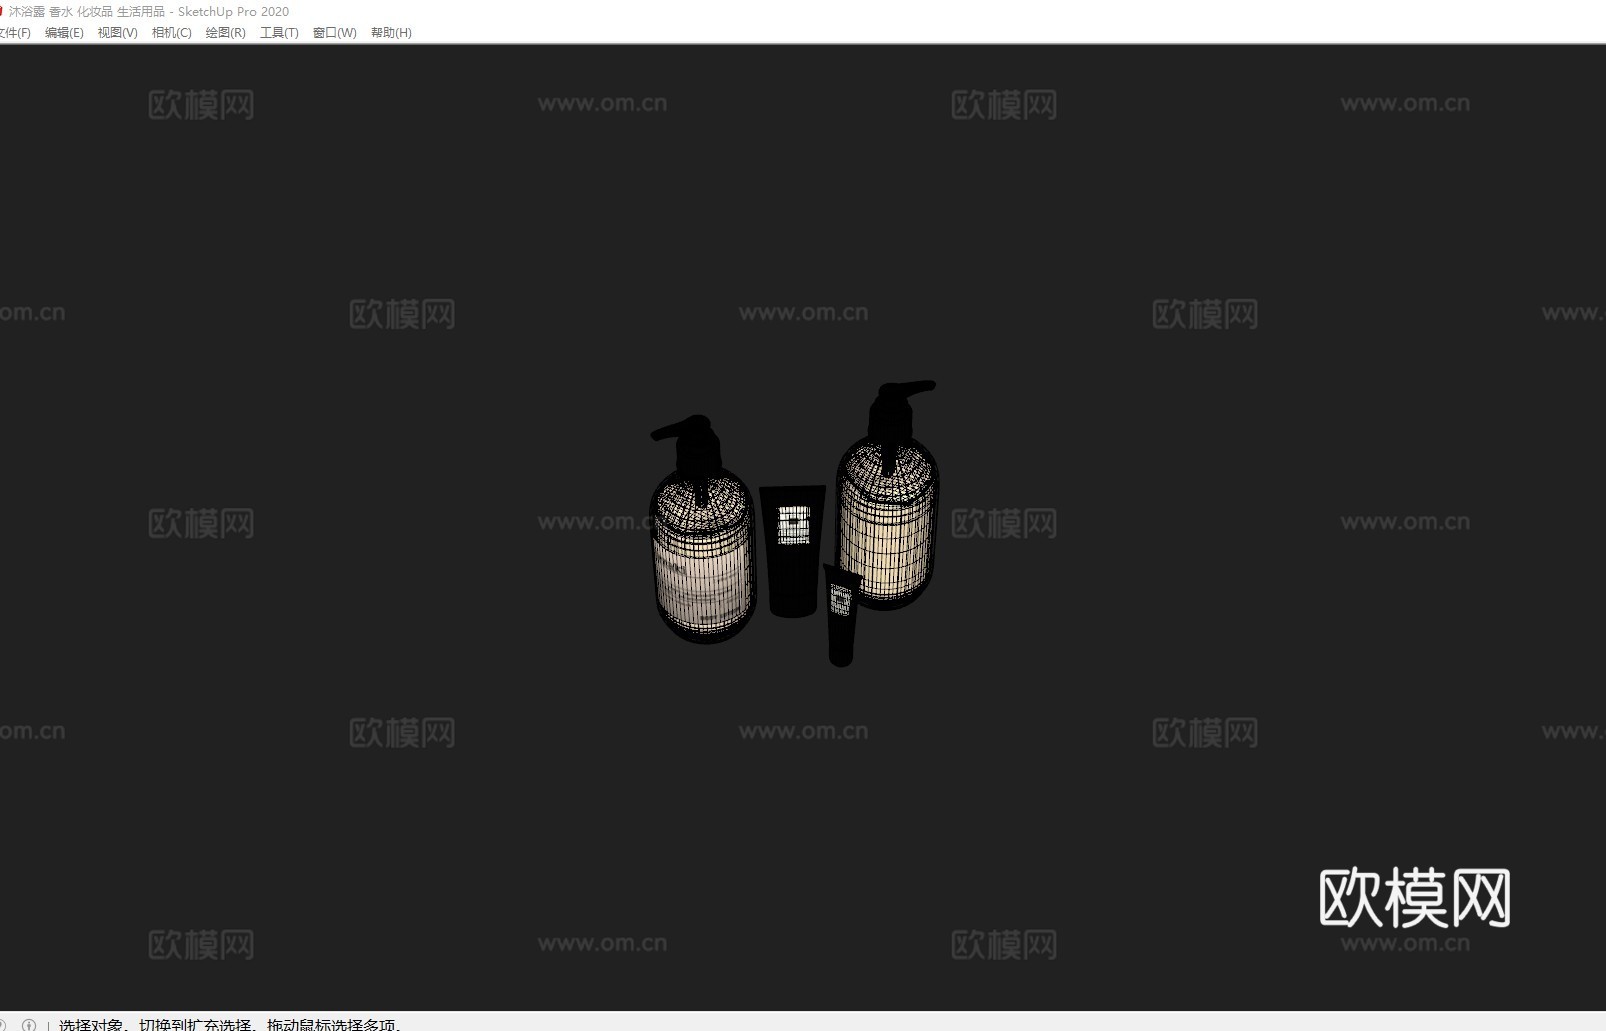Open the 绘图(R) draw menu

pos(225,33)
